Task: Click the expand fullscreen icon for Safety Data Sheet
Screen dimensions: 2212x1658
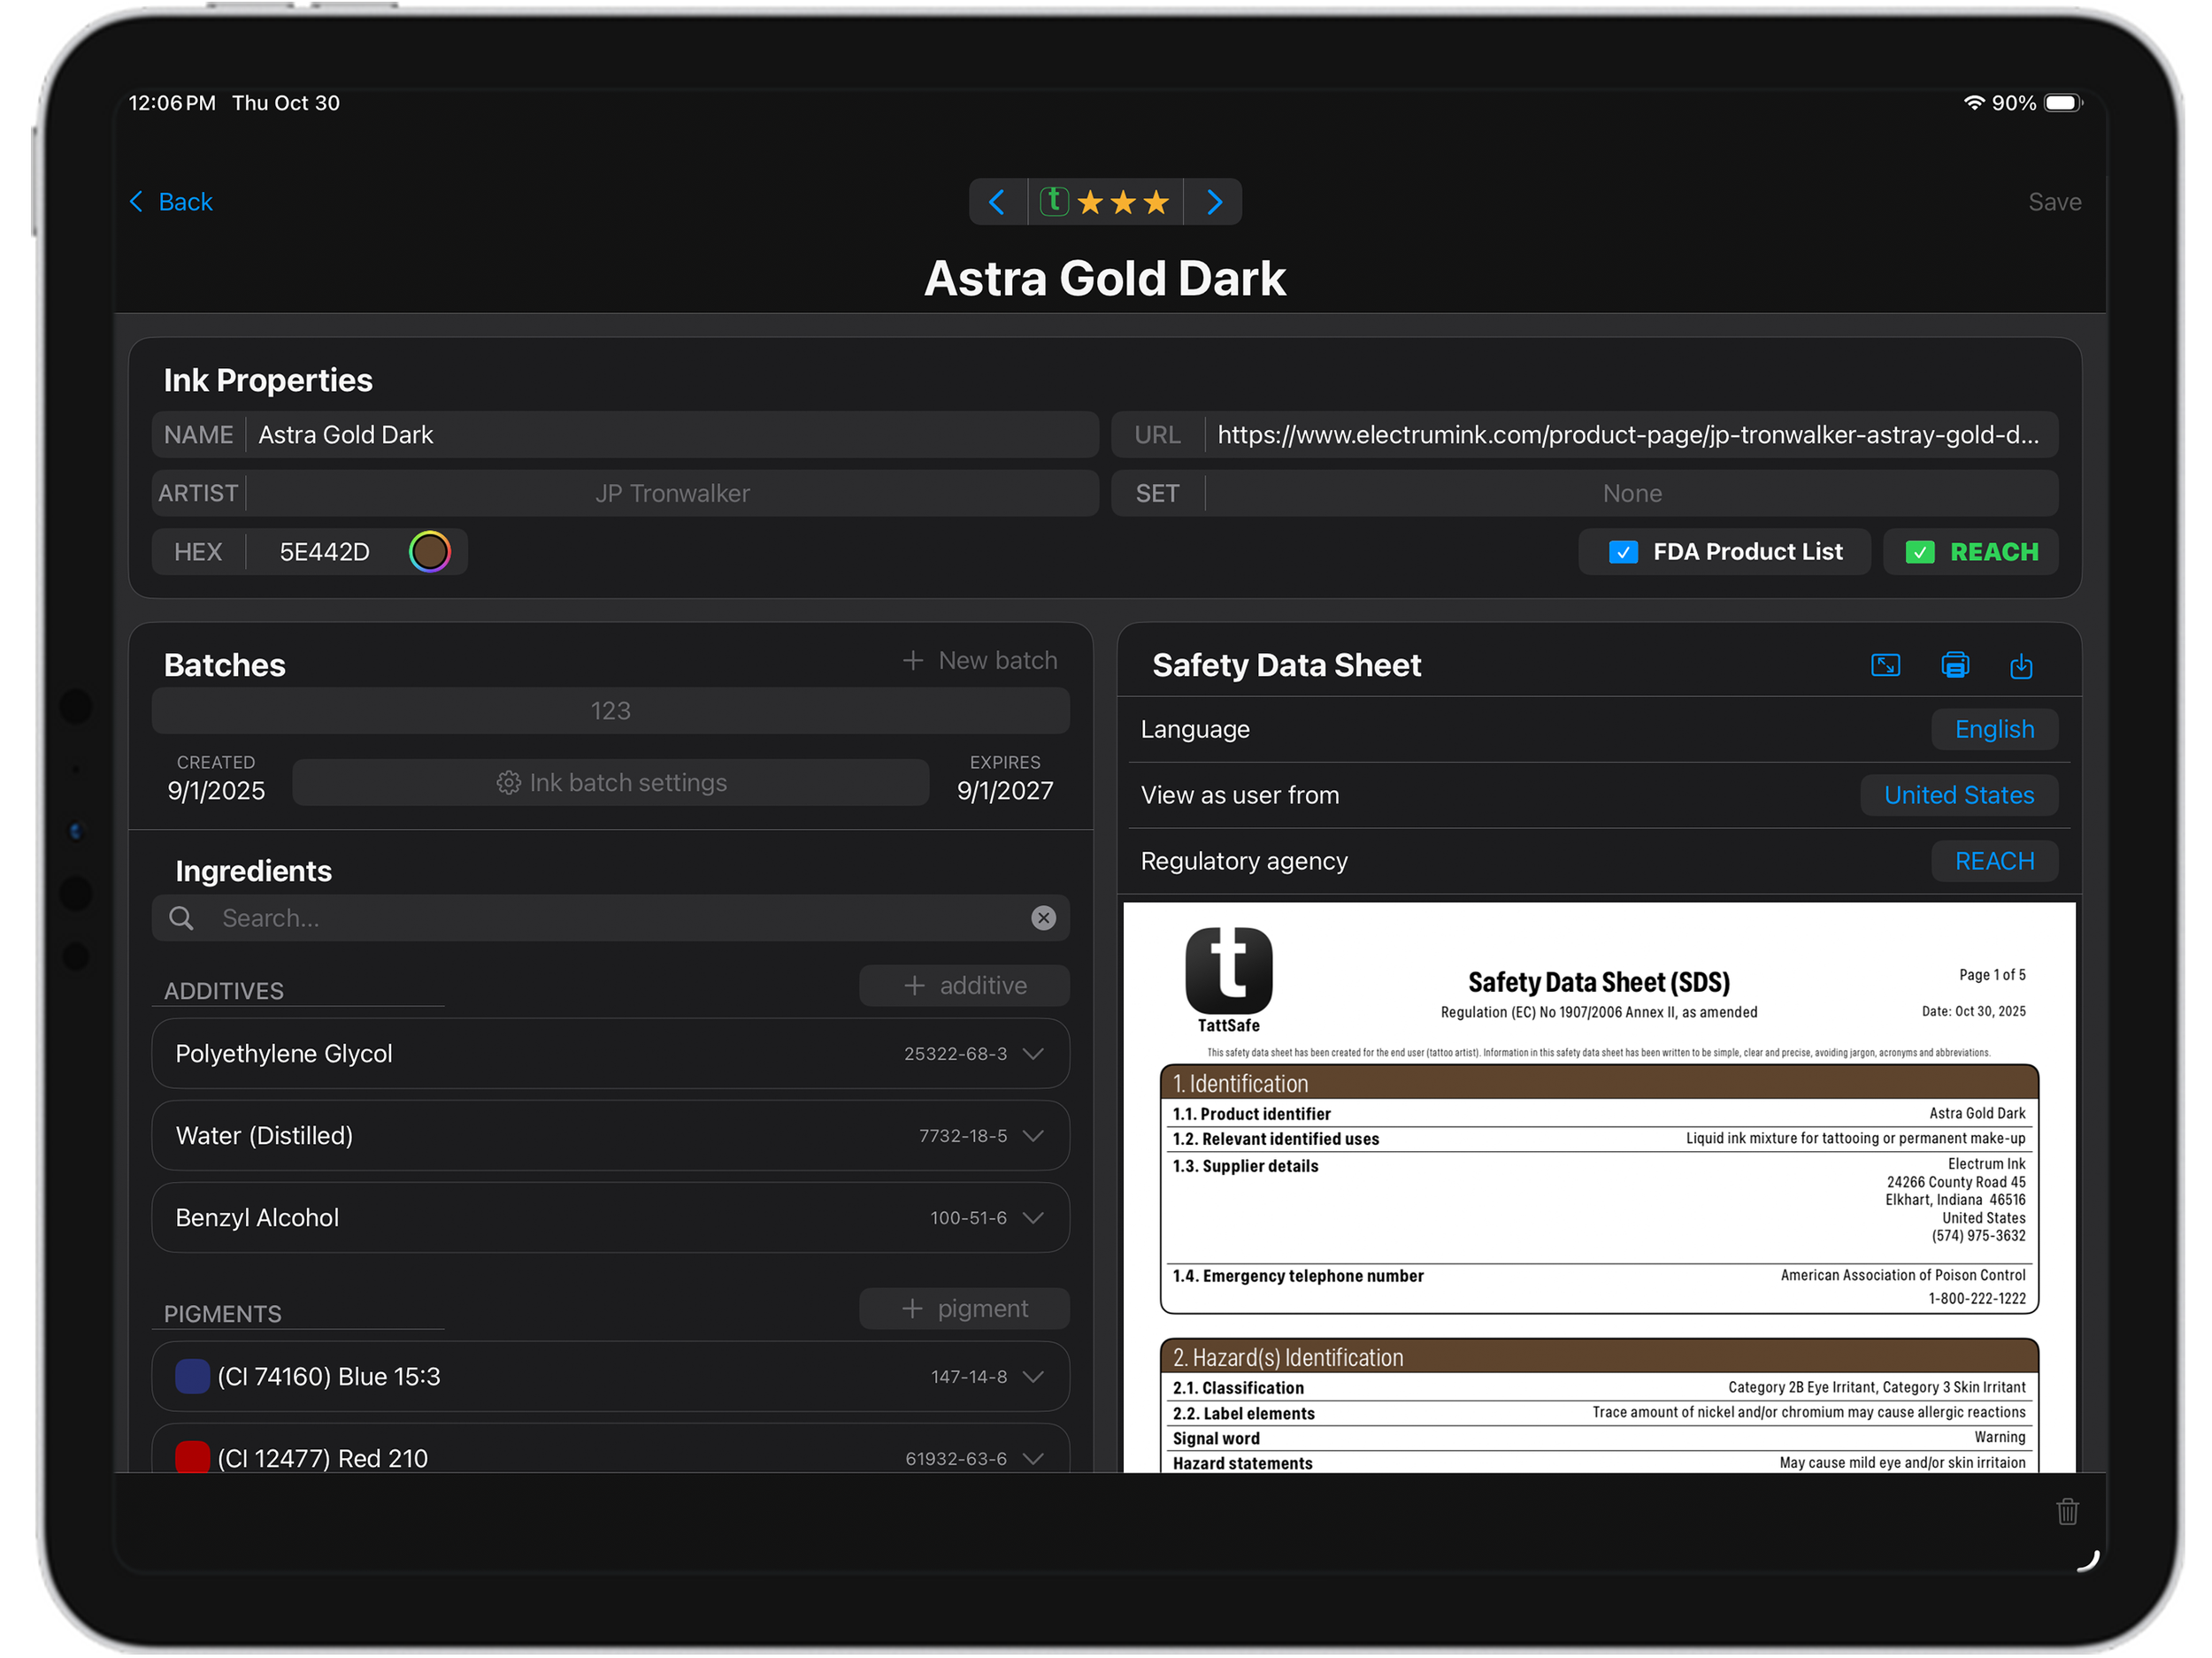Action: click(x=1885, y=665)
